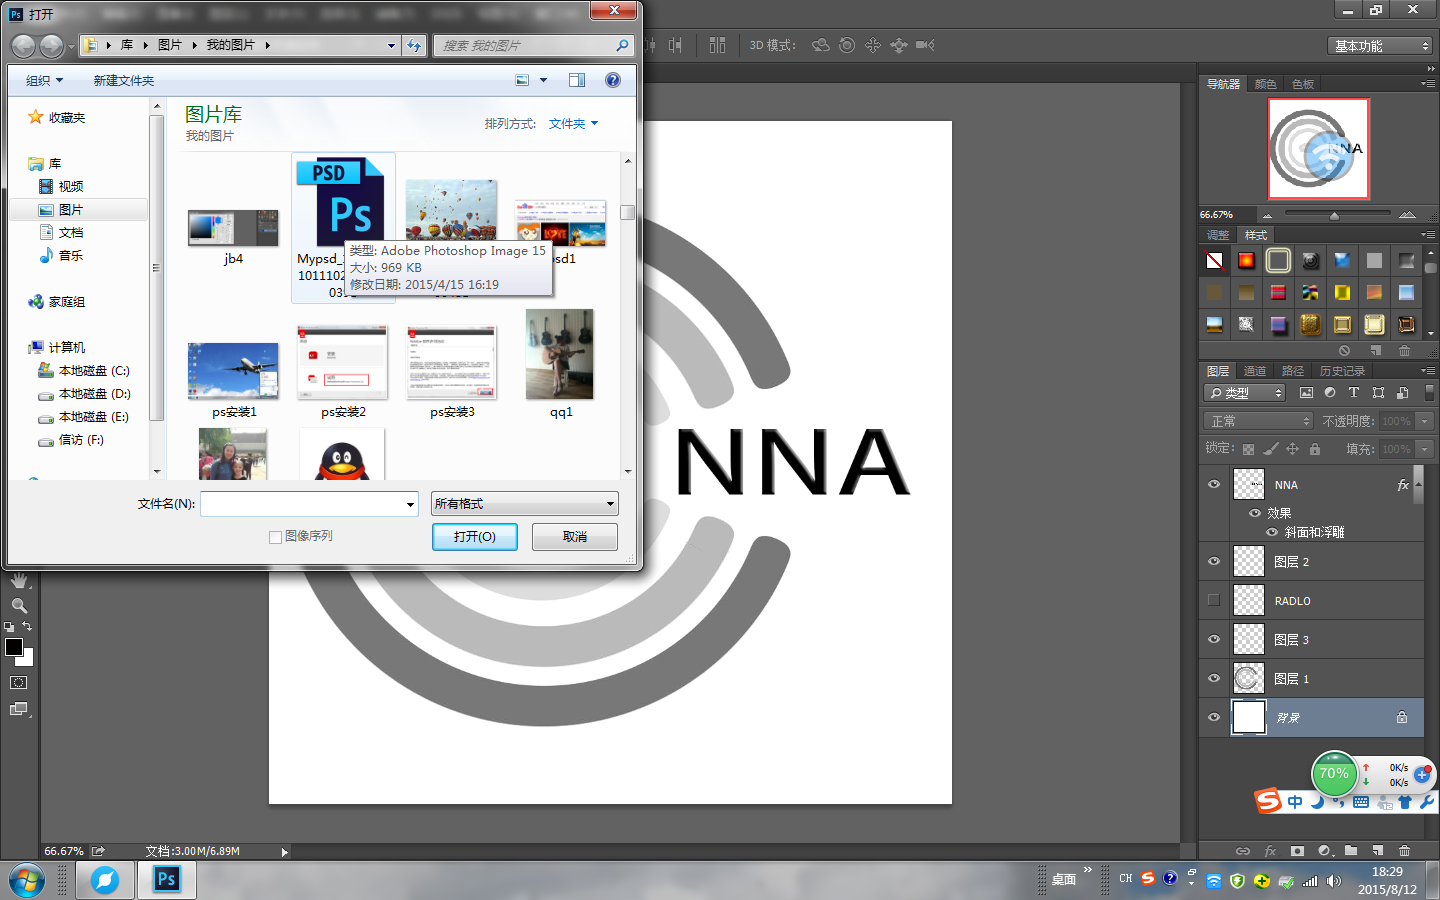Switch to the 路径 tab
The width and height of the screenshot is (1440, 900).
point(1293,371)
